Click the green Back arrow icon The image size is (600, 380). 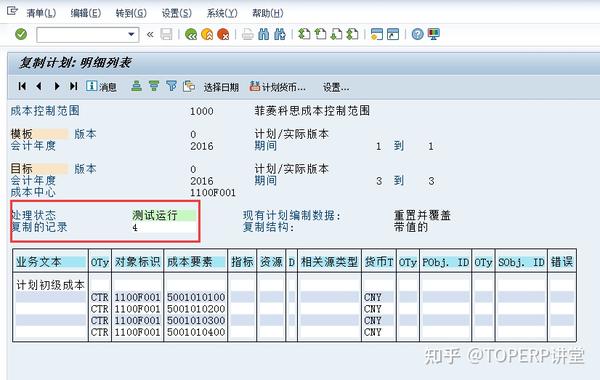(191, 34)
